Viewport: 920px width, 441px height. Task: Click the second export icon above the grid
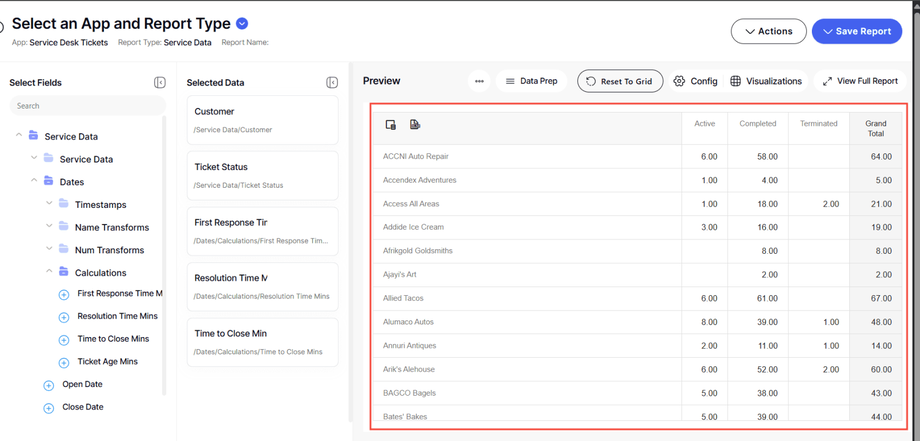pos(415,125)
